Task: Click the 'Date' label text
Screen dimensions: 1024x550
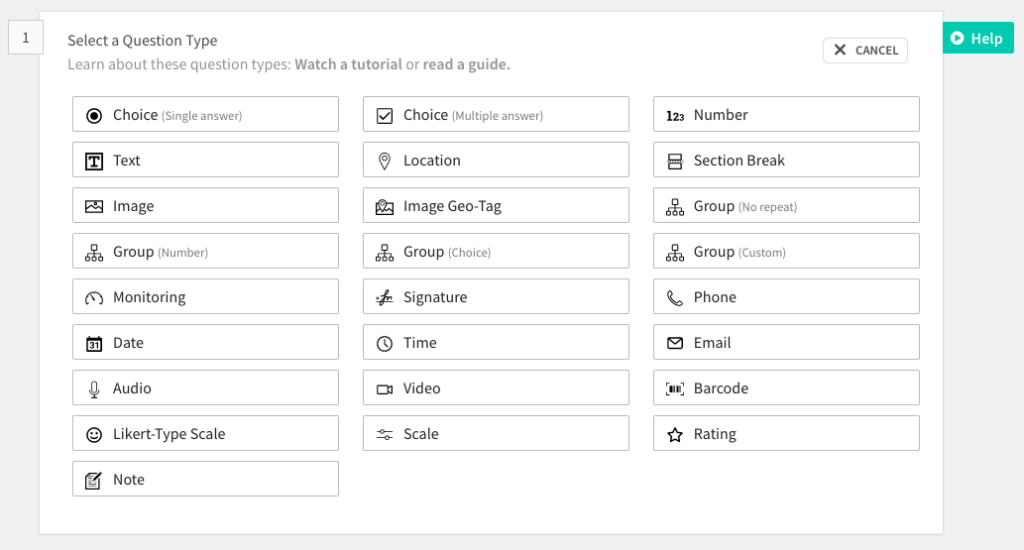Action: [x=128, y=343]
